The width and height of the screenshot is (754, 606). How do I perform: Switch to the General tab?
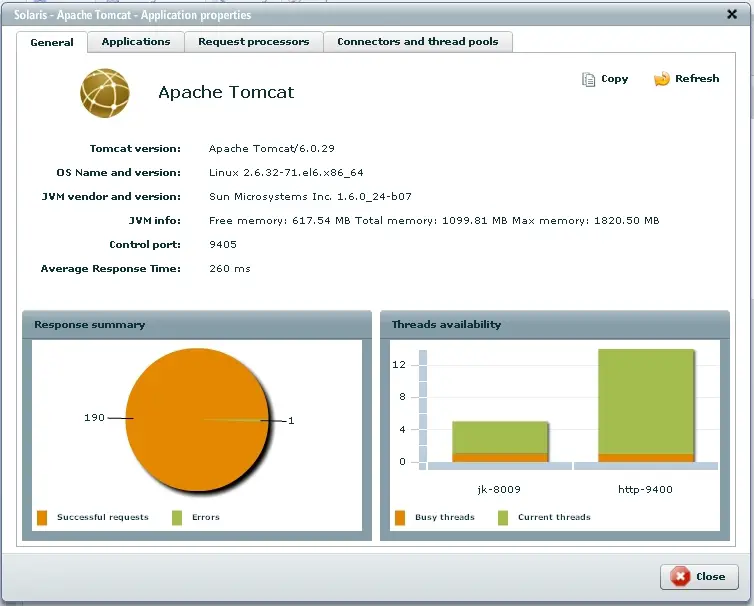[x=52, y=42]
